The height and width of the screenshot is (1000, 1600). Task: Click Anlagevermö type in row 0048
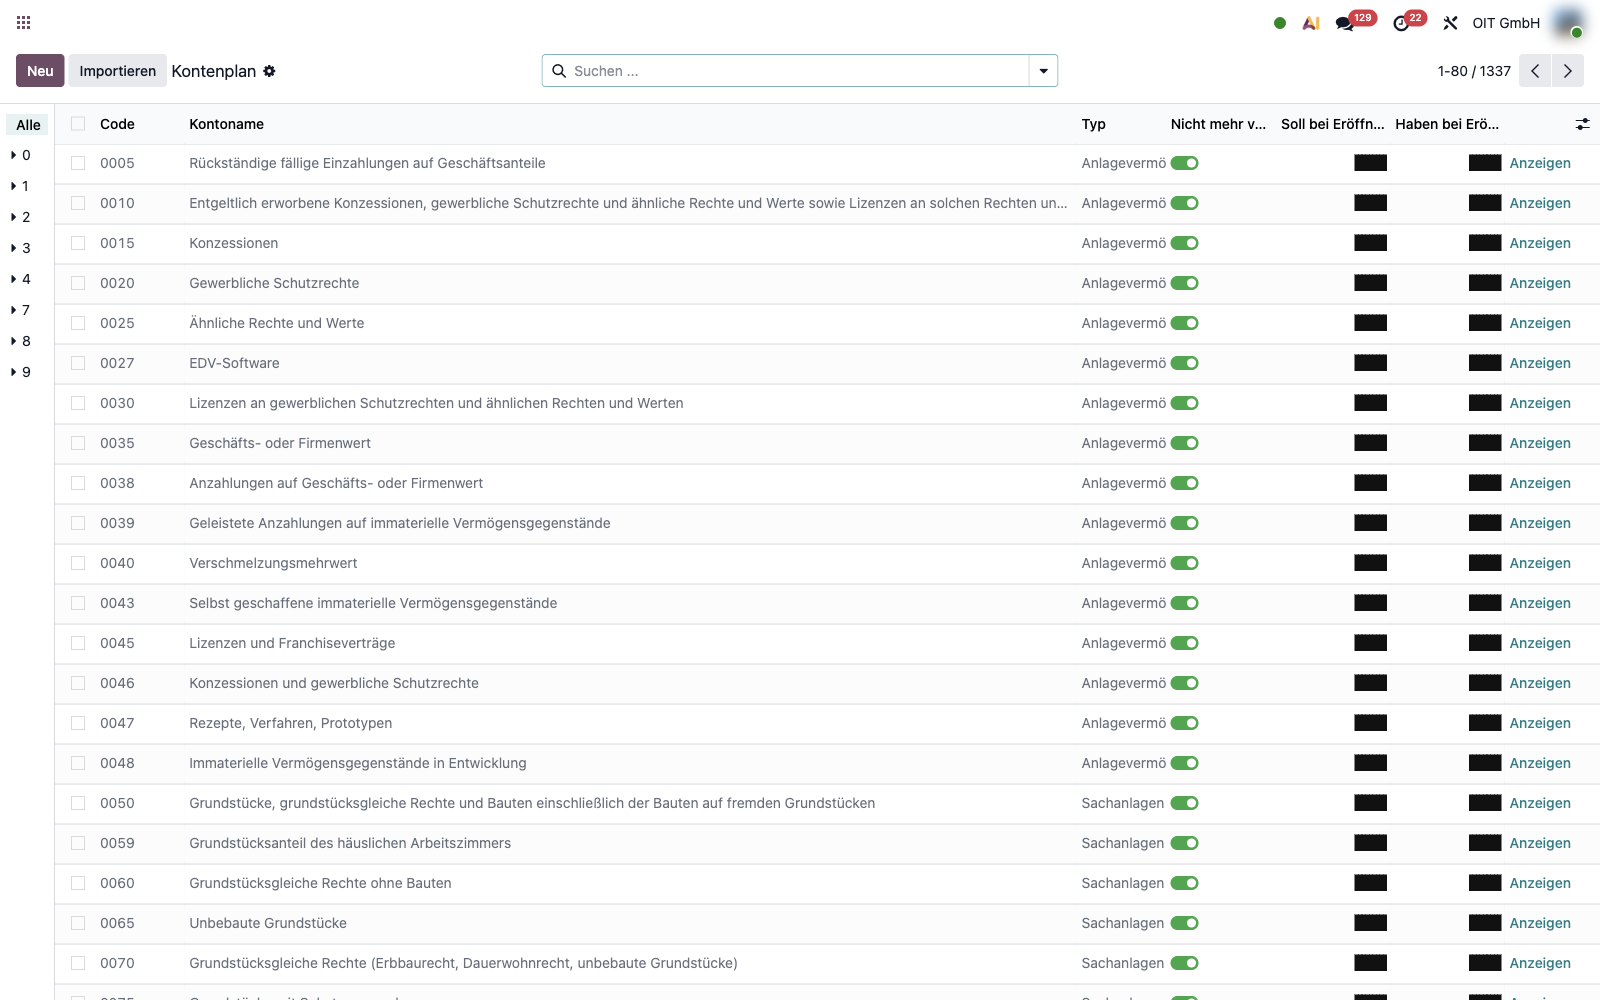pyautogui.click(x=1124, y=763)
